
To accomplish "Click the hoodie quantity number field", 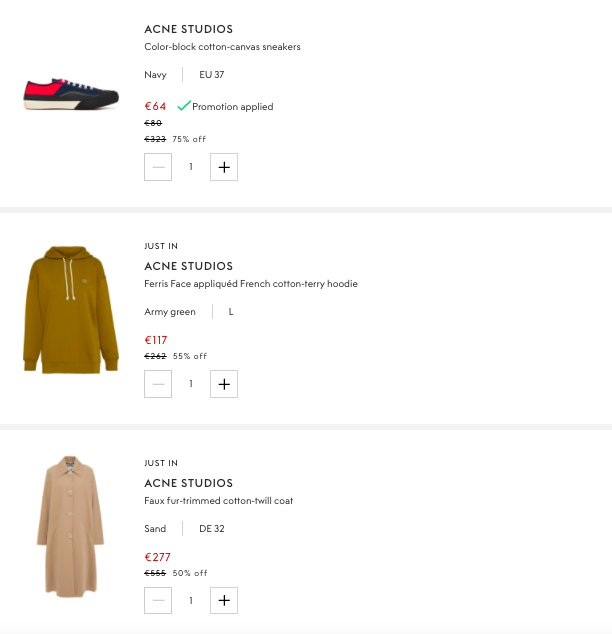I will point(191,384).
